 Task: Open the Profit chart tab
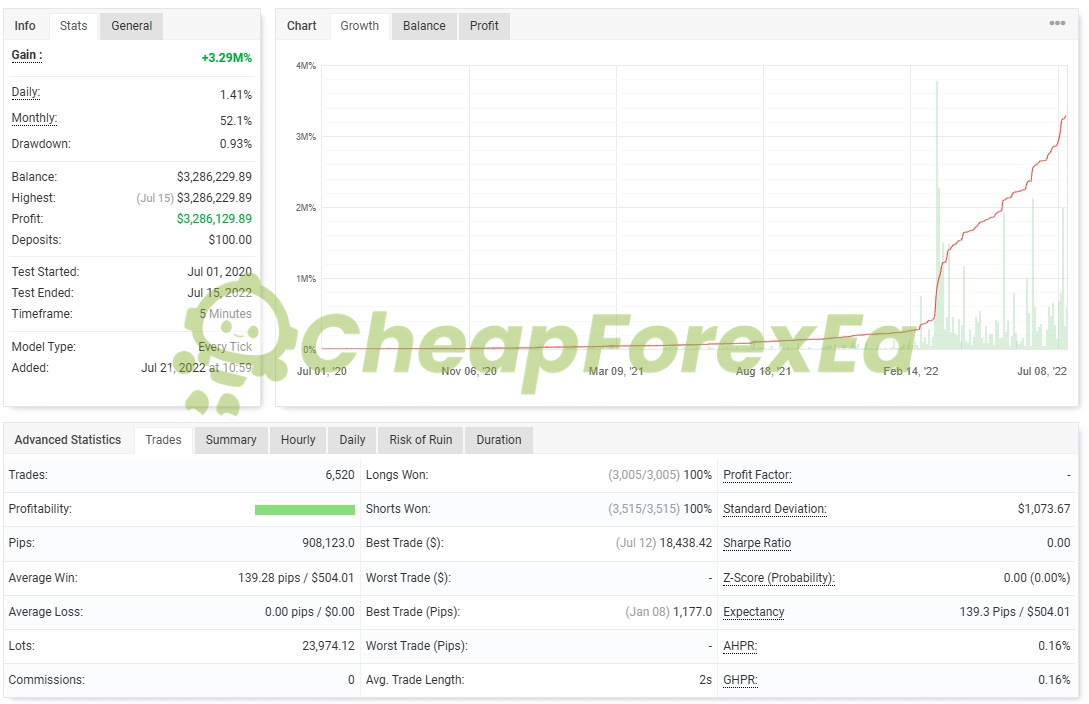(x=483, y=26)
